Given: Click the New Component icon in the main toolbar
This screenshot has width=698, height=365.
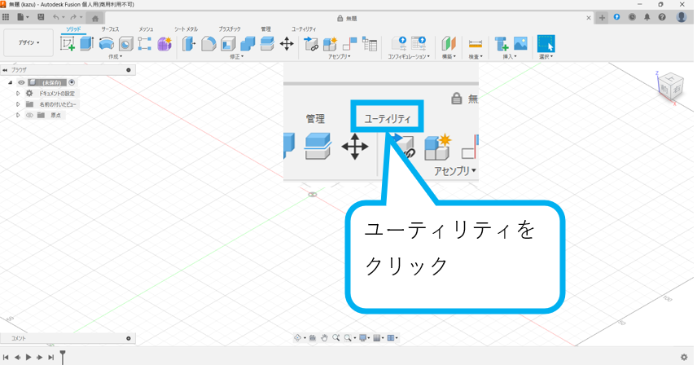Looking at the screenshot, I should (x=330, y=44).
